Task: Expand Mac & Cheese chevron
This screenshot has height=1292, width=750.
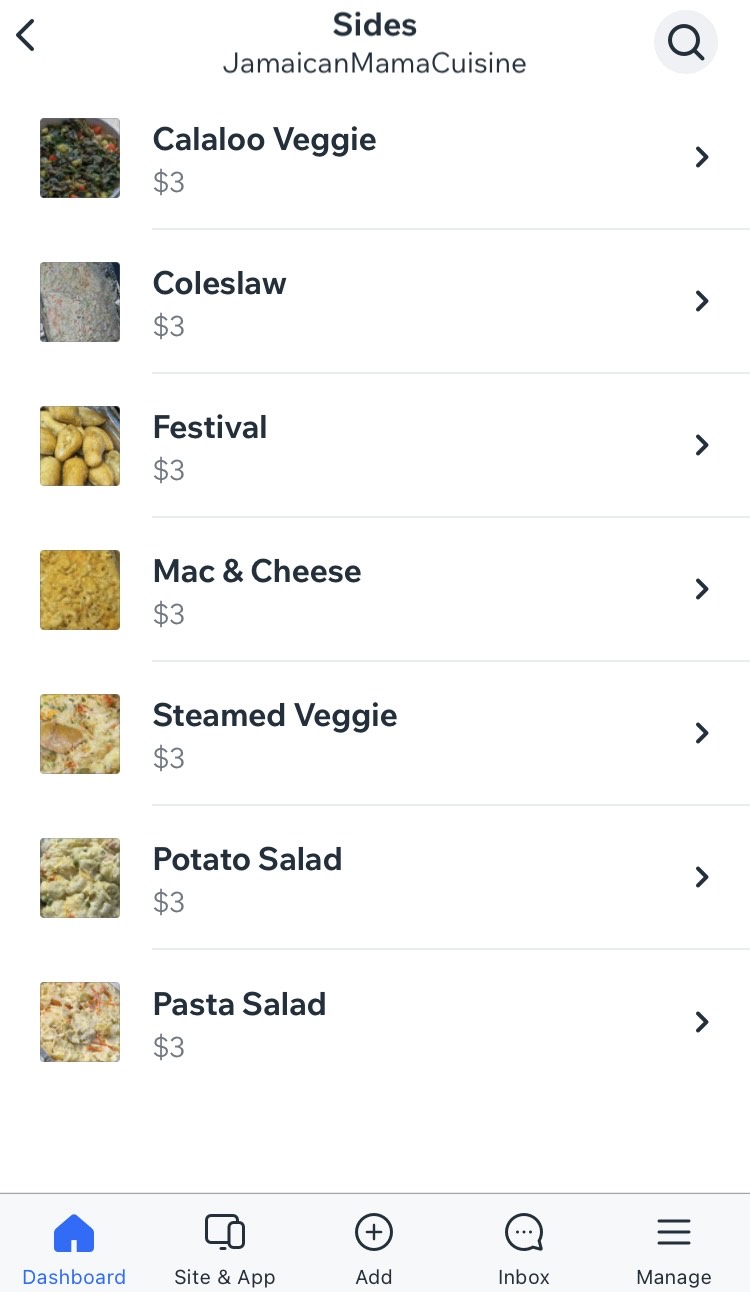Action: tap(702, 589)
